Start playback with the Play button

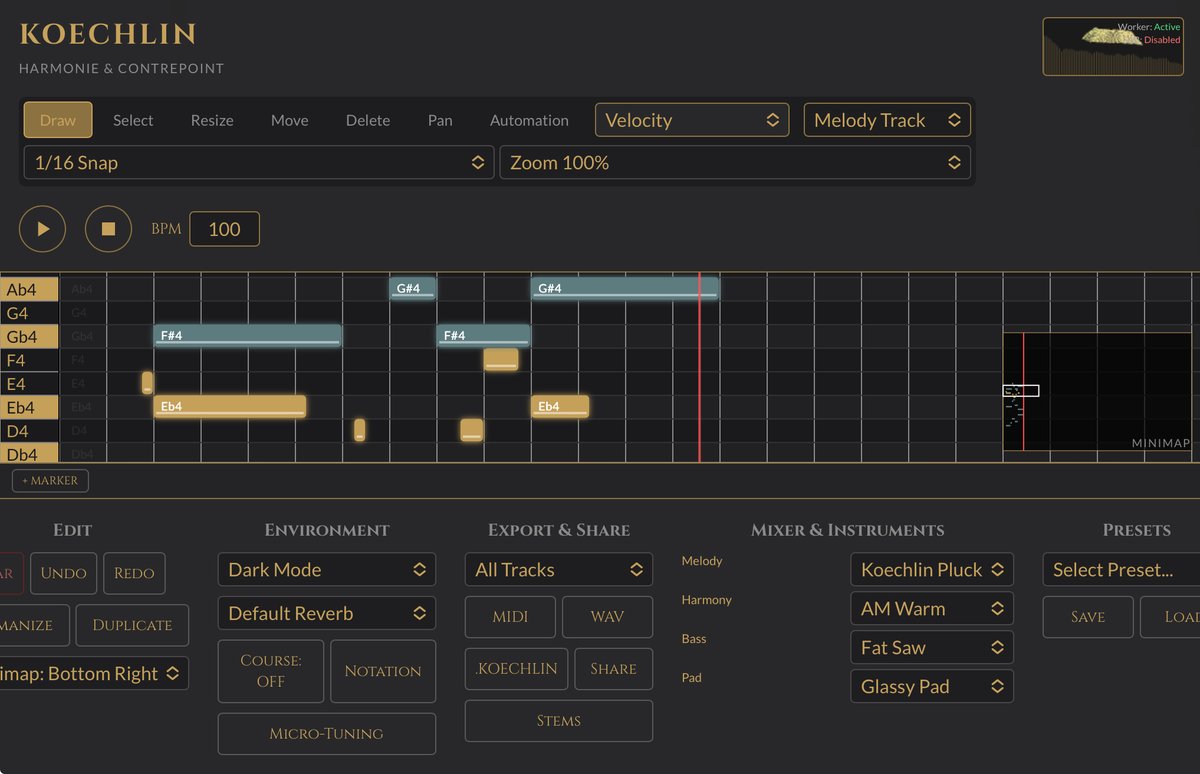[42, 229]
